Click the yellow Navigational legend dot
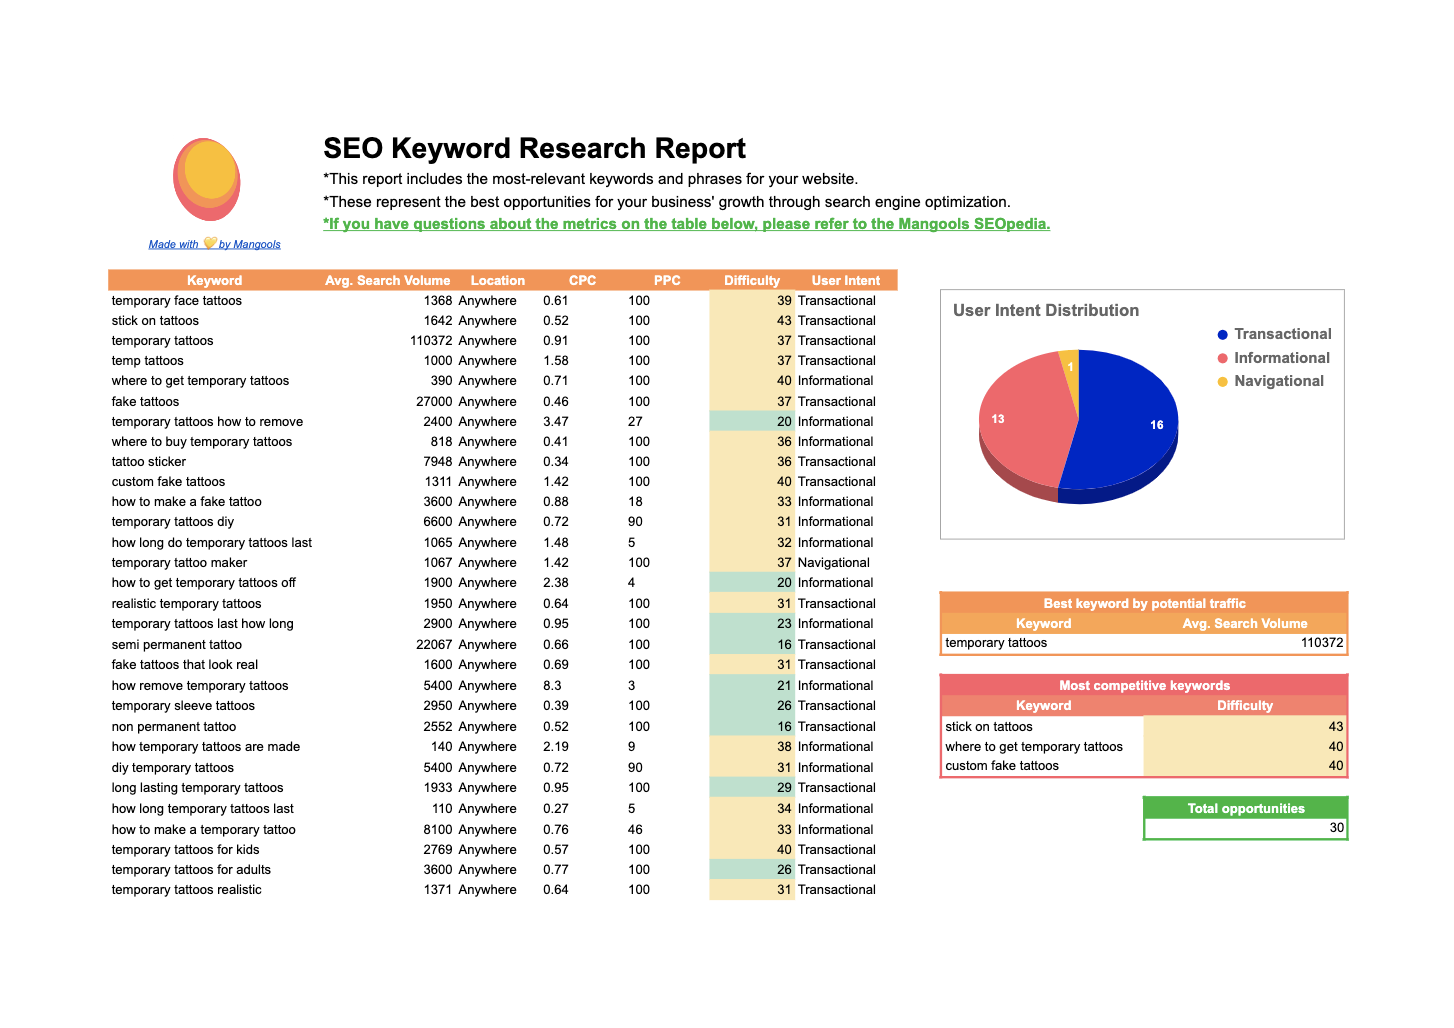 tap(1222, 382)
